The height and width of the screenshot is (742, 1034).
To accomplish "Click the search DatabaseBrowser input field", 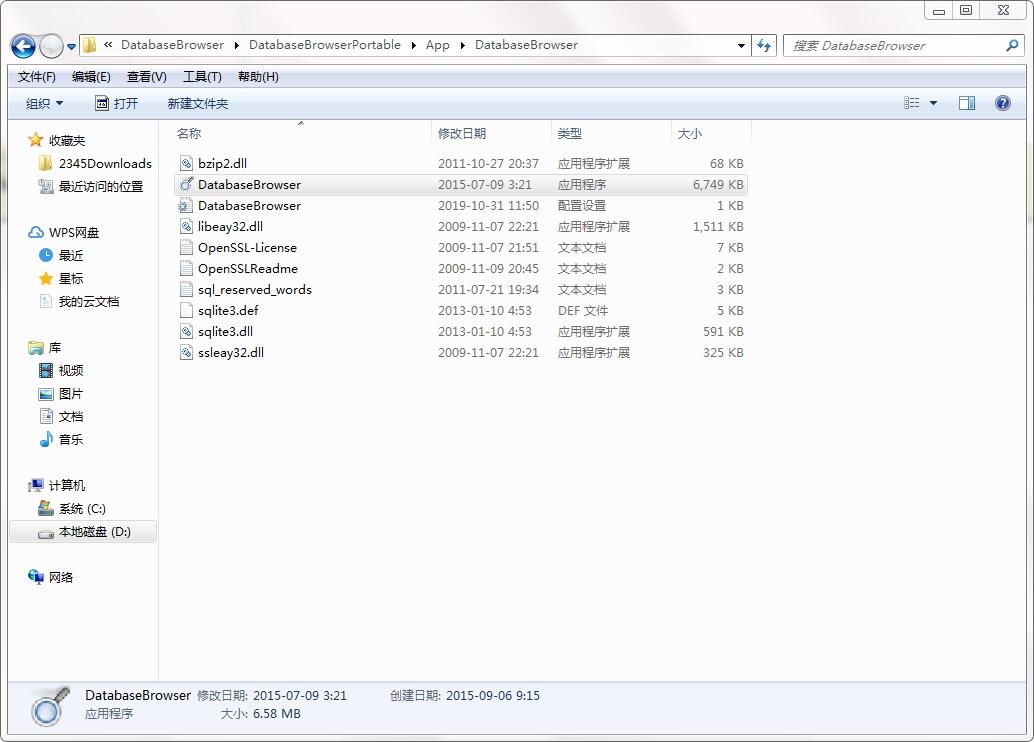I will point(896,46).
